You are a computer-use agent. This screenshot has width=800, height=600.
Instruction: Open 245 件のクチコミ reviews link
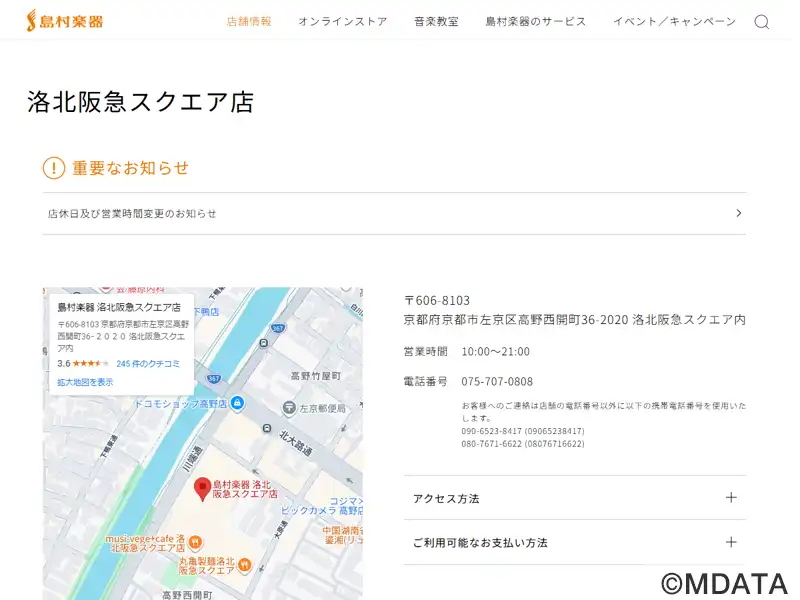coord(148,364)
